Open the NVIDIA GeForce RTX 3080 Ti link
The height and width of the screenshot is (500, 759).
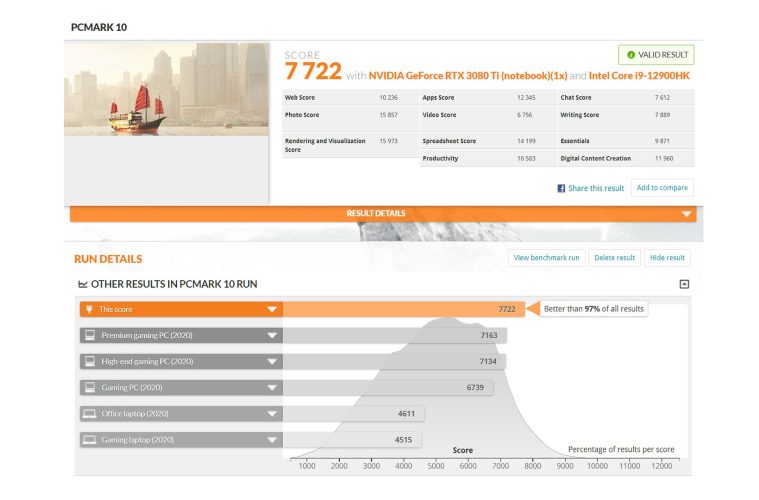468,76
